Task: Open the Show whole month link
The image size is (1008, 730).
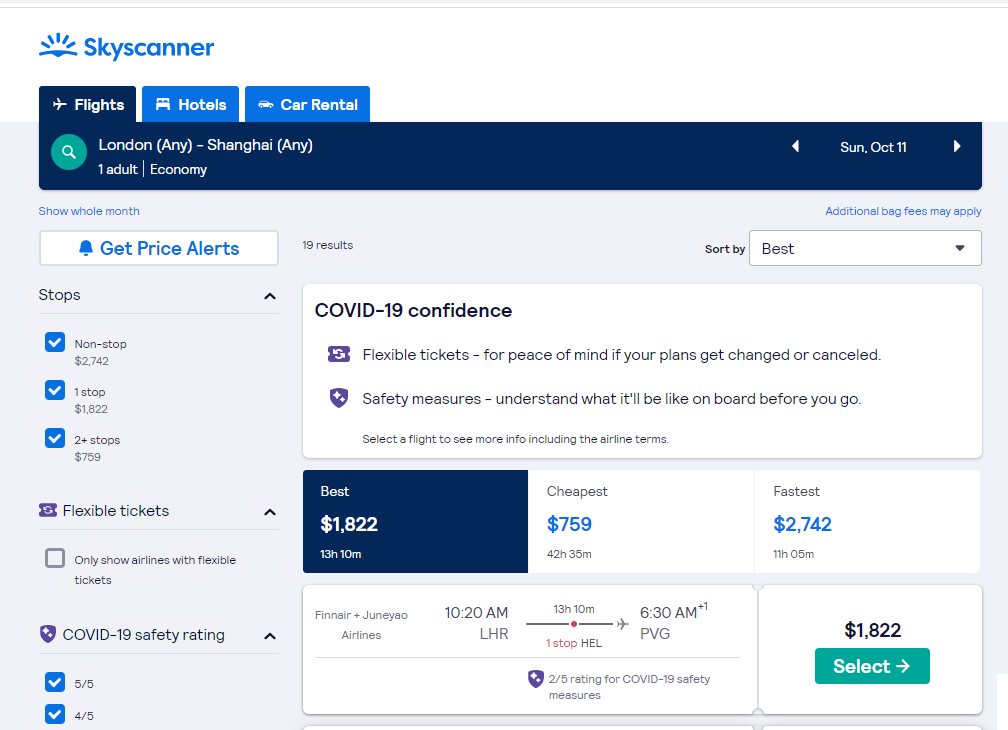Action: [x=89, y=211]
